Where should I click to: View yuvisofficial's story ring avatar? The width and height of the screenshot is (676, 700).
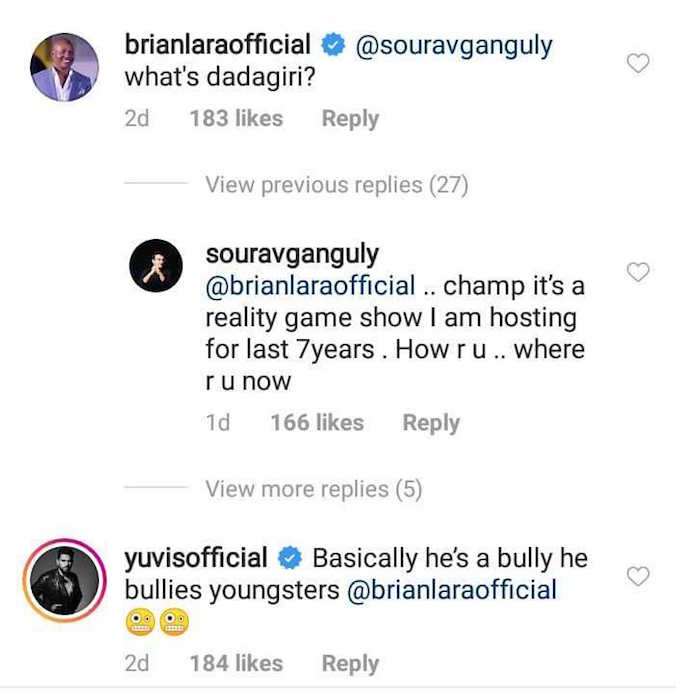coord(64,580)
